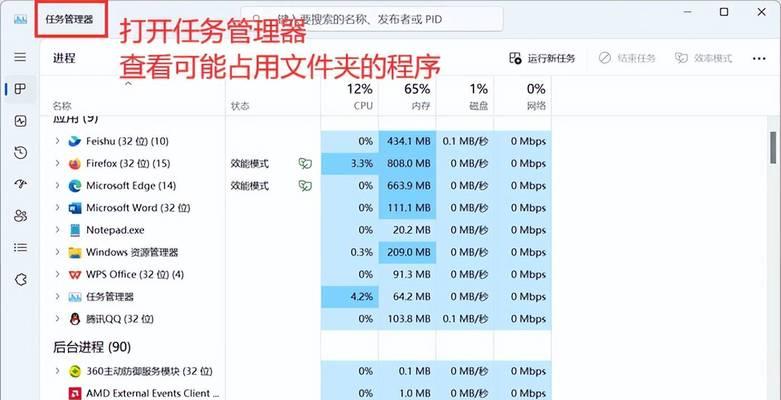This screenshot has width=781, height=400.
Task: Click the Microsoft Edge app icon
Action: [x=75, y=186]
